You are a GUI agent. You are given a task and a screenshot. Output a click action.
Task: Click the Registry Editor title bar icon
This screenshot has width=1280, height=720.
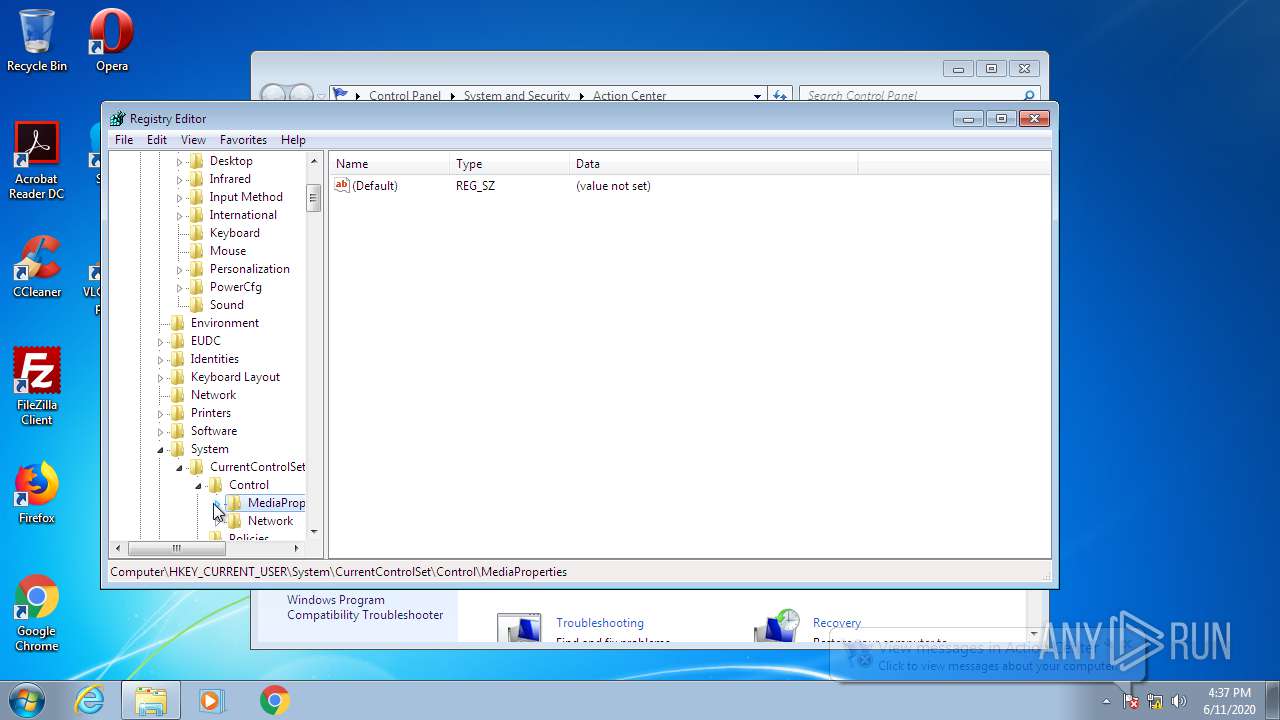(x=118, y=119)
